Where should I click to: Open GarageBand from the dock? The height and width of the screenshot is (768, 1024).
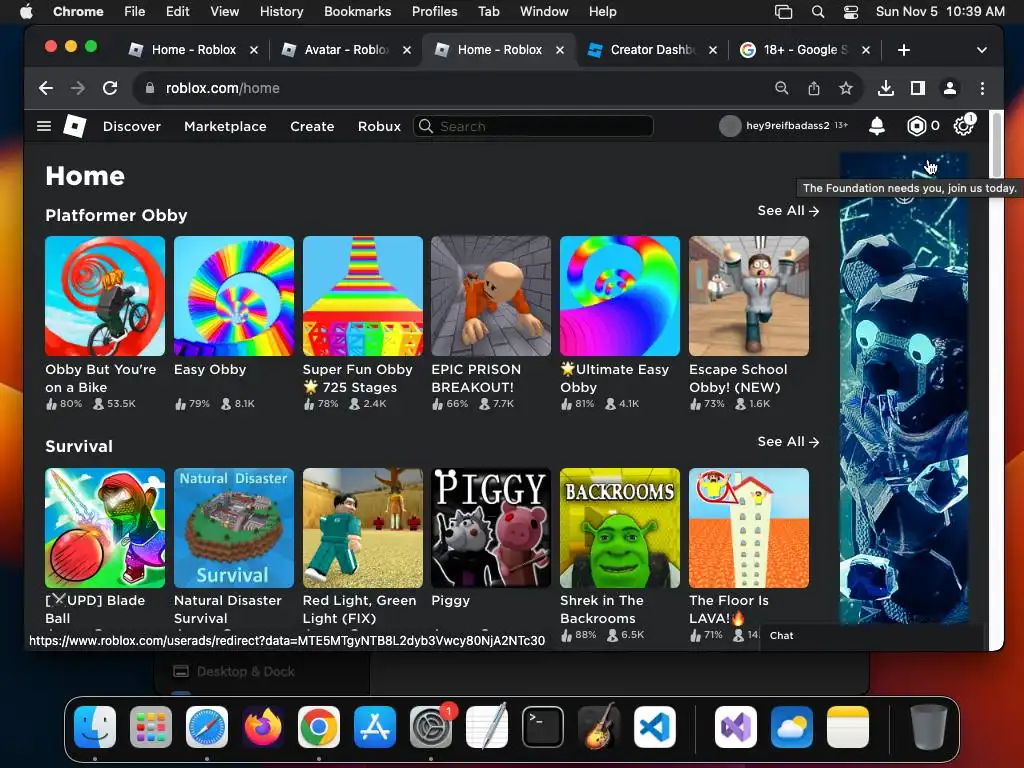(599, 727)
